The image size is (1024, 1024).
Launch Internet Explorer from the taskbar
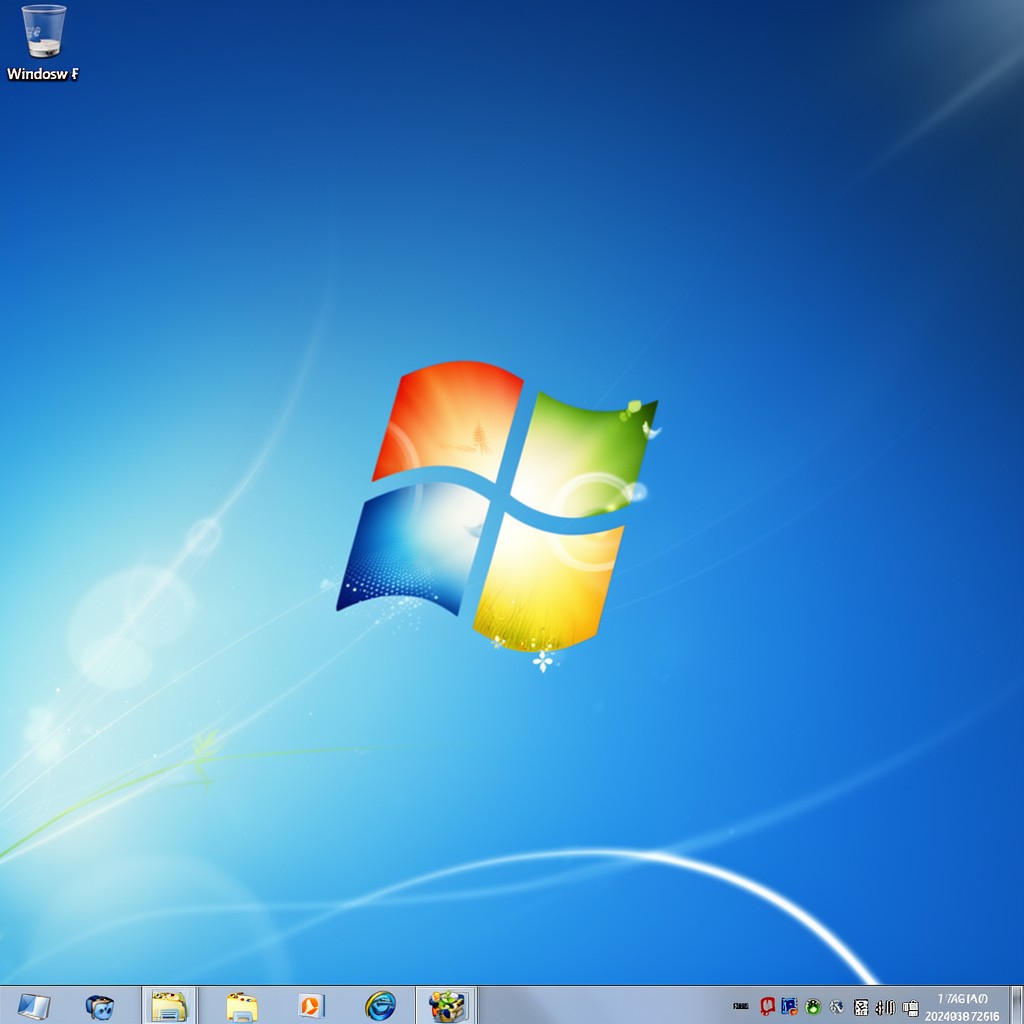[x=380, y=1006]
